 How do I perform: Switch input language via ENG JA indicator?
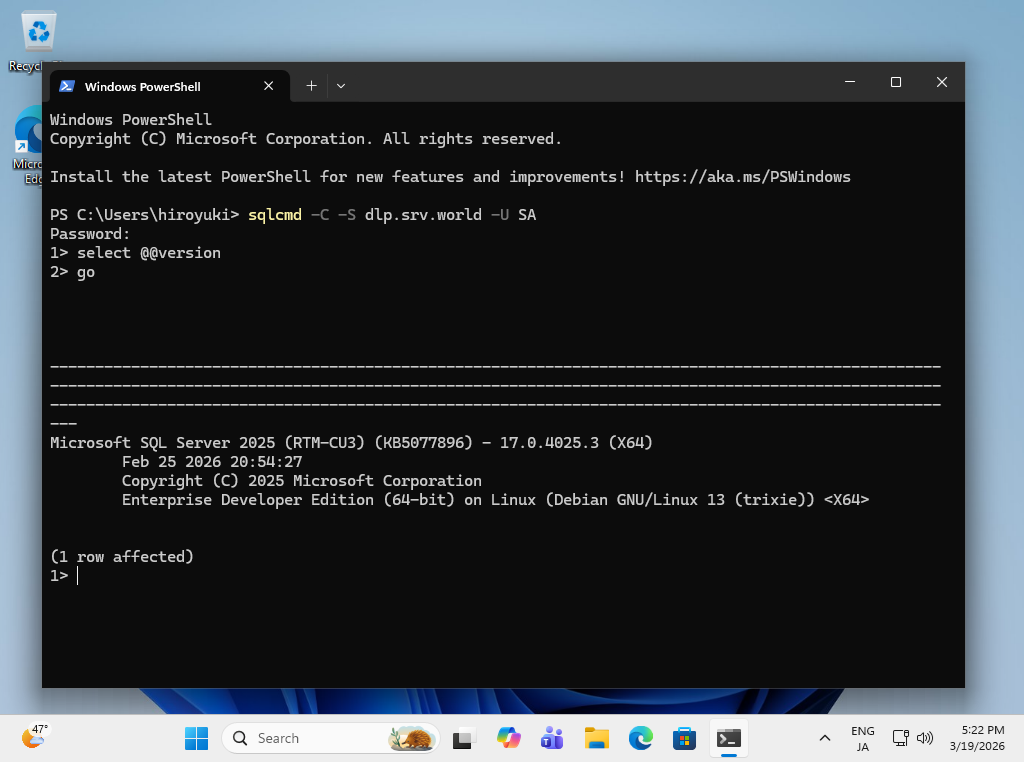[x=863, y=738]
